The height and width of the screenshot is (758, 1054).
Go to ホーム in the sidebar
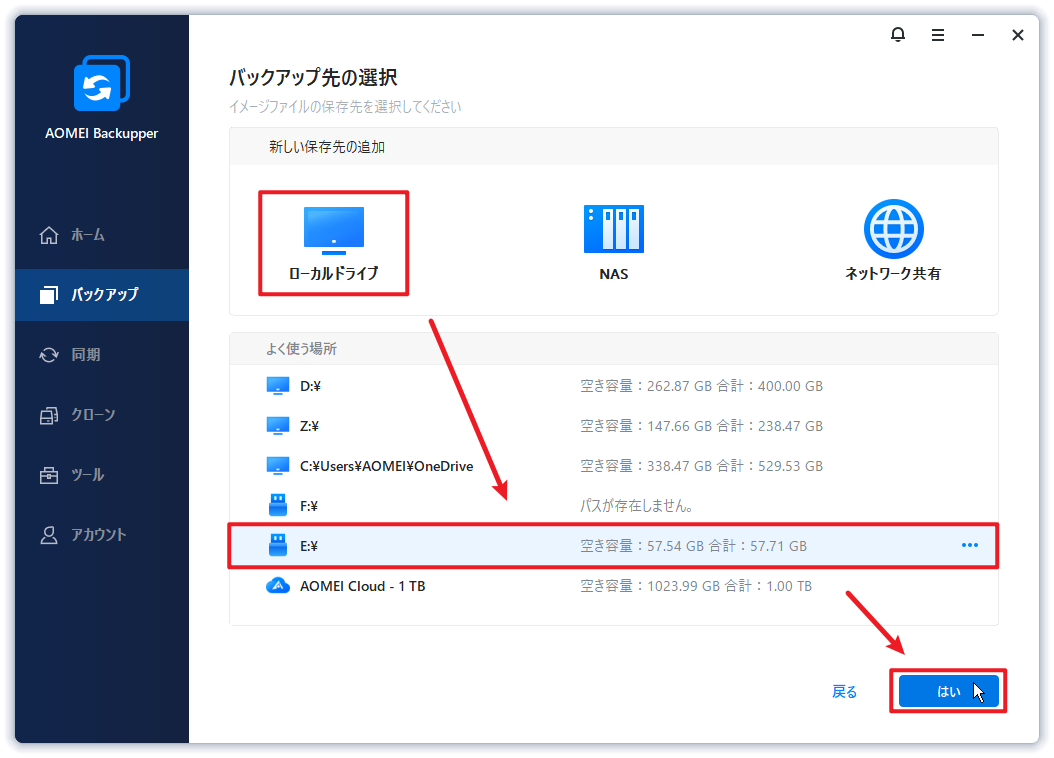point(102,235)
